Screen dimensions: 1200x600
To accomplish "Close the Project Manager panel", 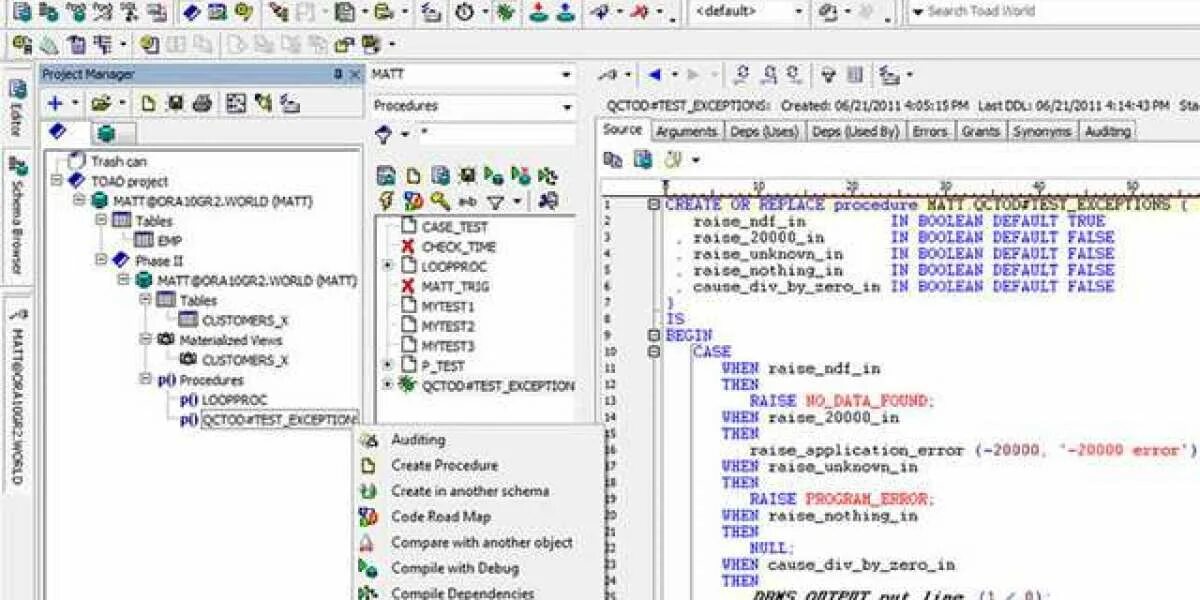I will pyautogui.click(x=354, y=75).
